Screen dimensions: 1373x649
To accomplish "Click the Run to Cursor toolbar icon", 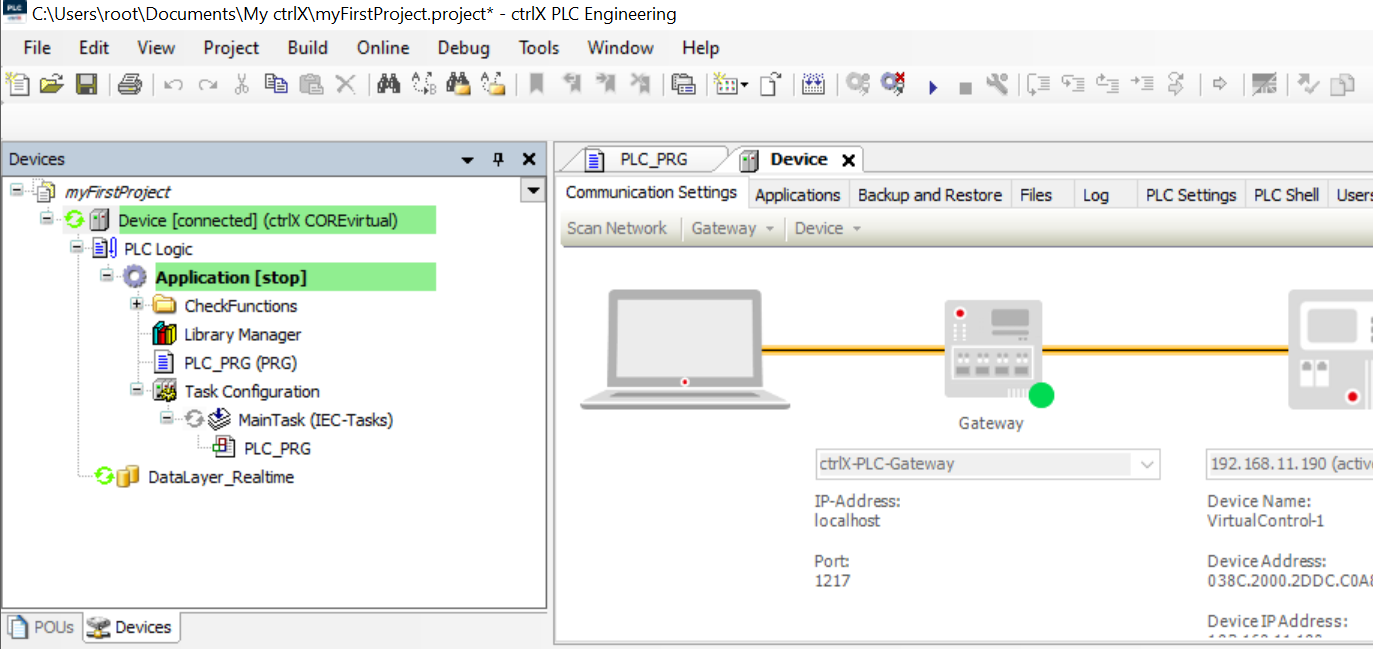I will (1142, 85).
